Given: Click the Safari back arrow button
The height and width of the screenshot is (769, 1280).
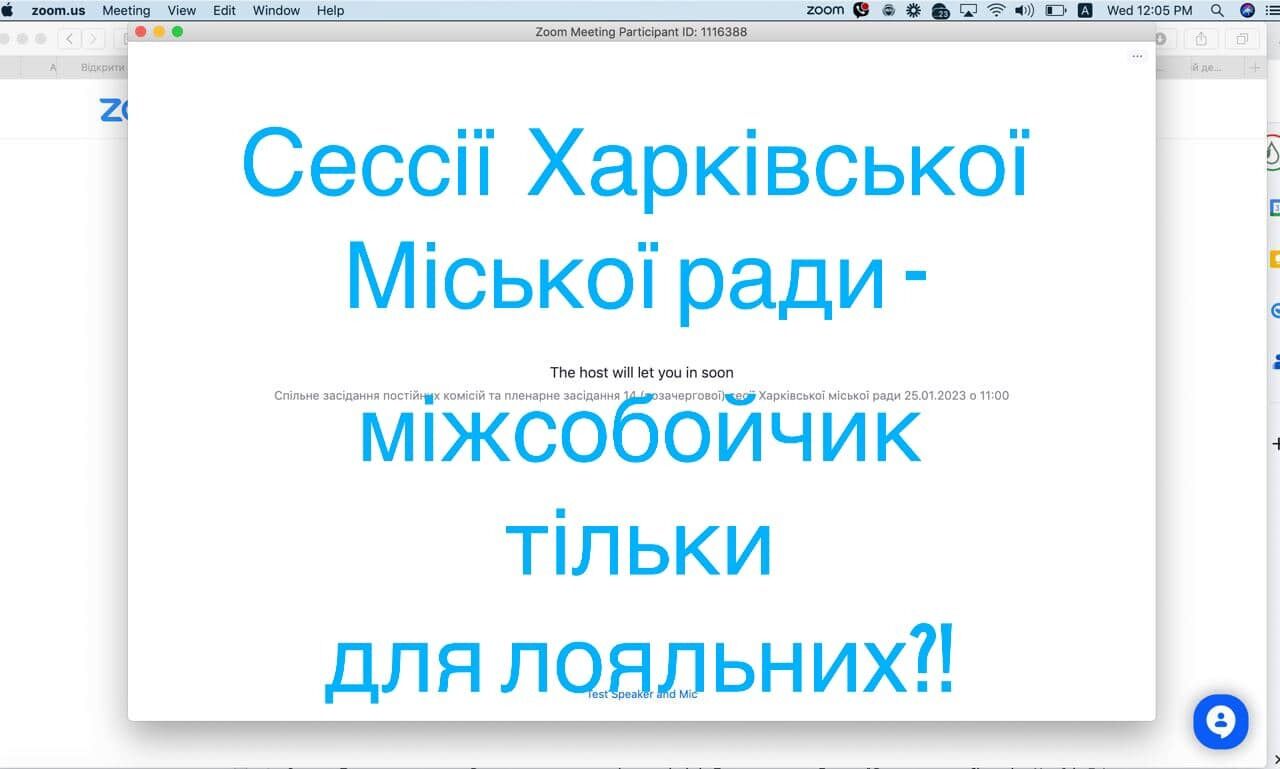Looking at the screenshot, I should click(69, 39).
